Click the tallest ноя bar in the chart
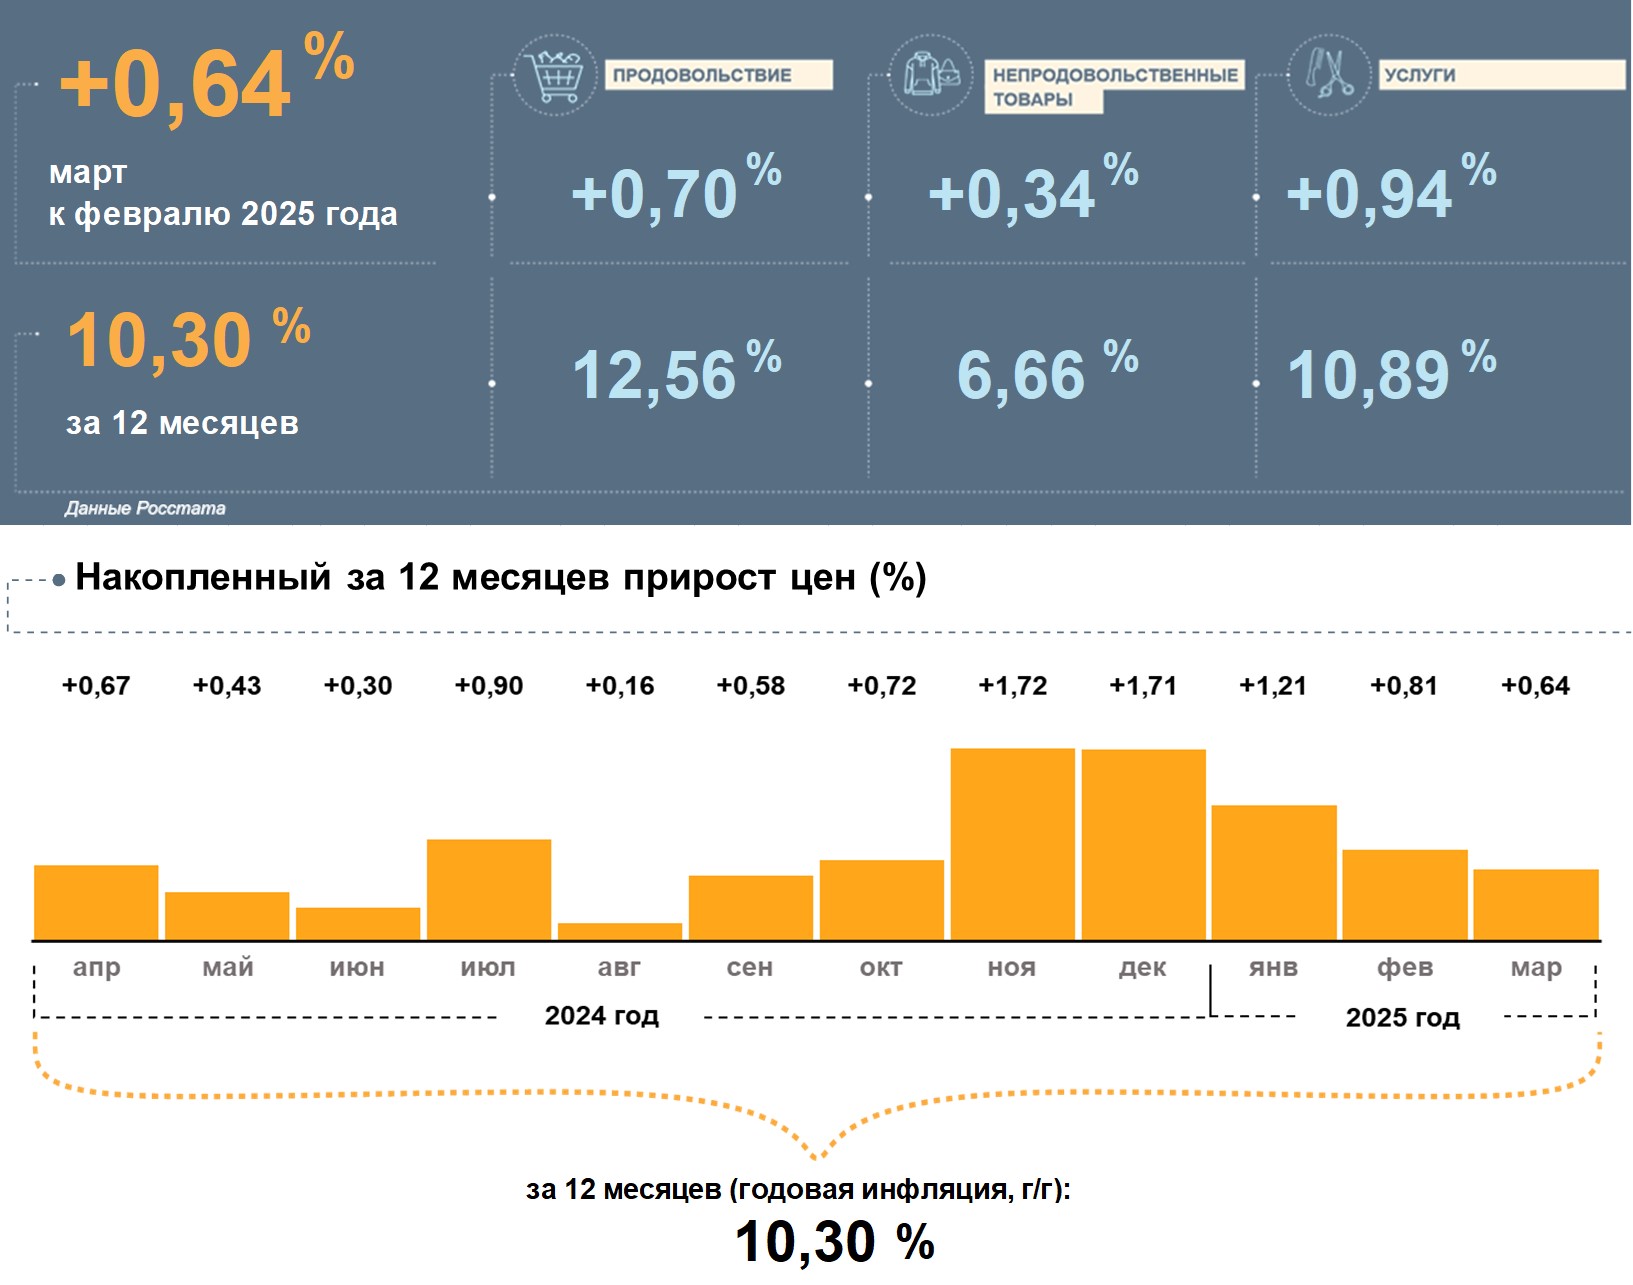 pos(1013,844)
